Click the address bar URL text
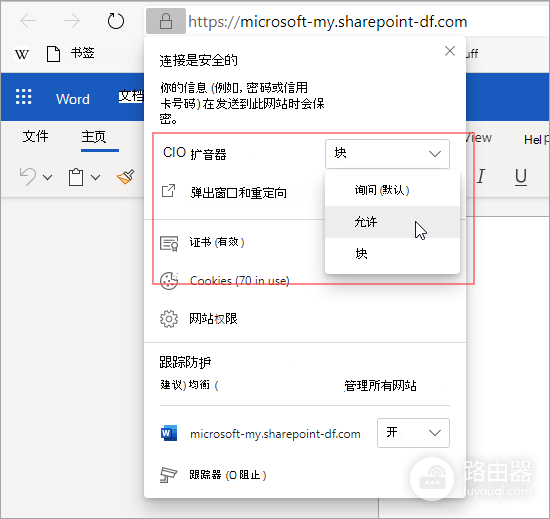The width and height of the screenshot is (550, 519). [328, 22]
